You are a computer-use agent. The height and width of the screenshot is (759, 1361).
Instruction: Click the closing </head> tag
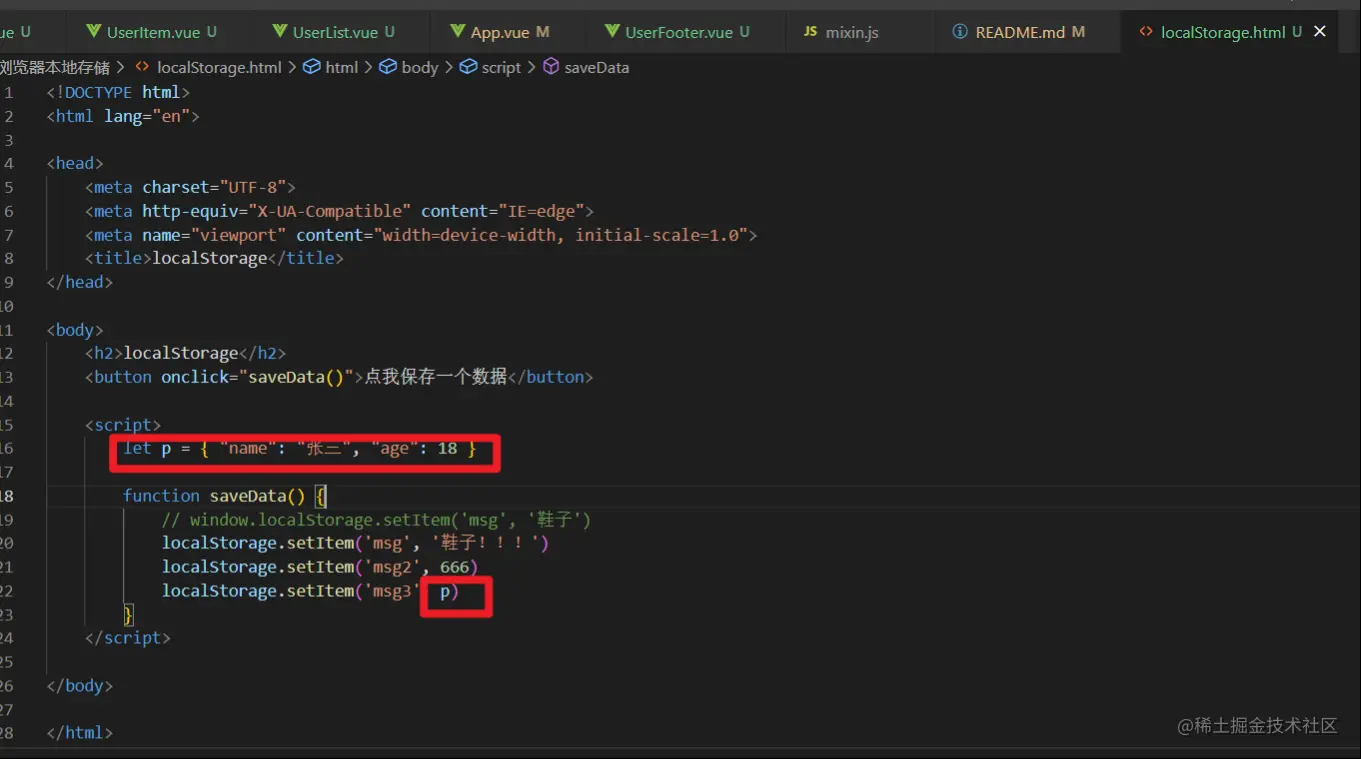[x=80, y=282]
